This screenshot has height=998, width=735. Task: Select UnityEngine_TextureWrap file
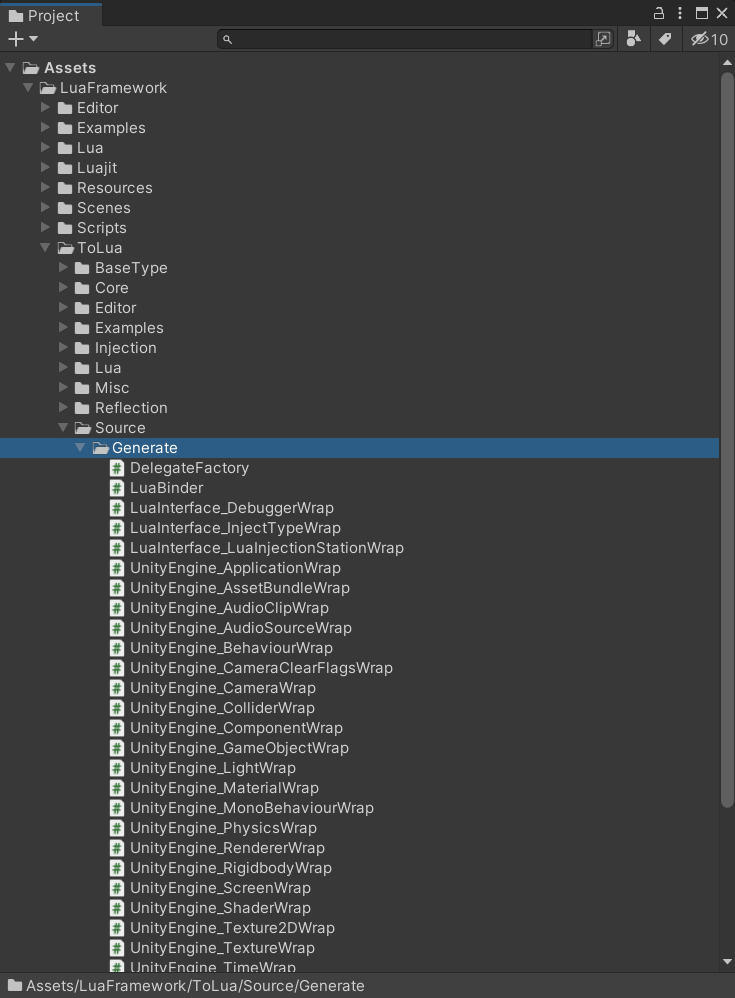coord(222,948)
